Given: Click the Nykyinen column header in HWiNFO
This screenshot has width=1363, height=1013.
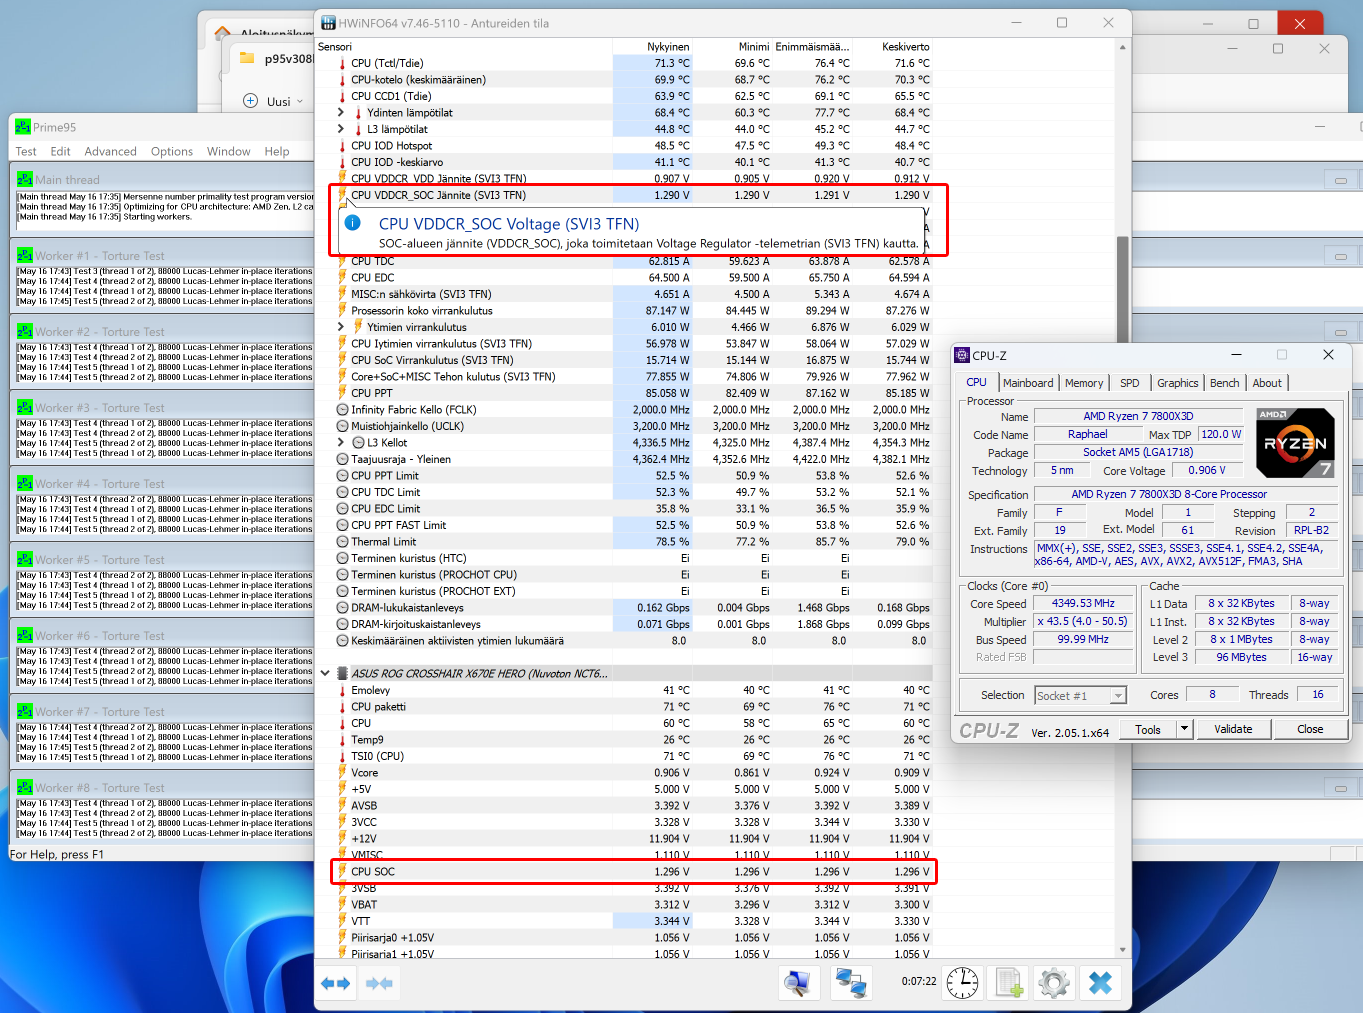Looking at the screenshot, I should [652, 47].
